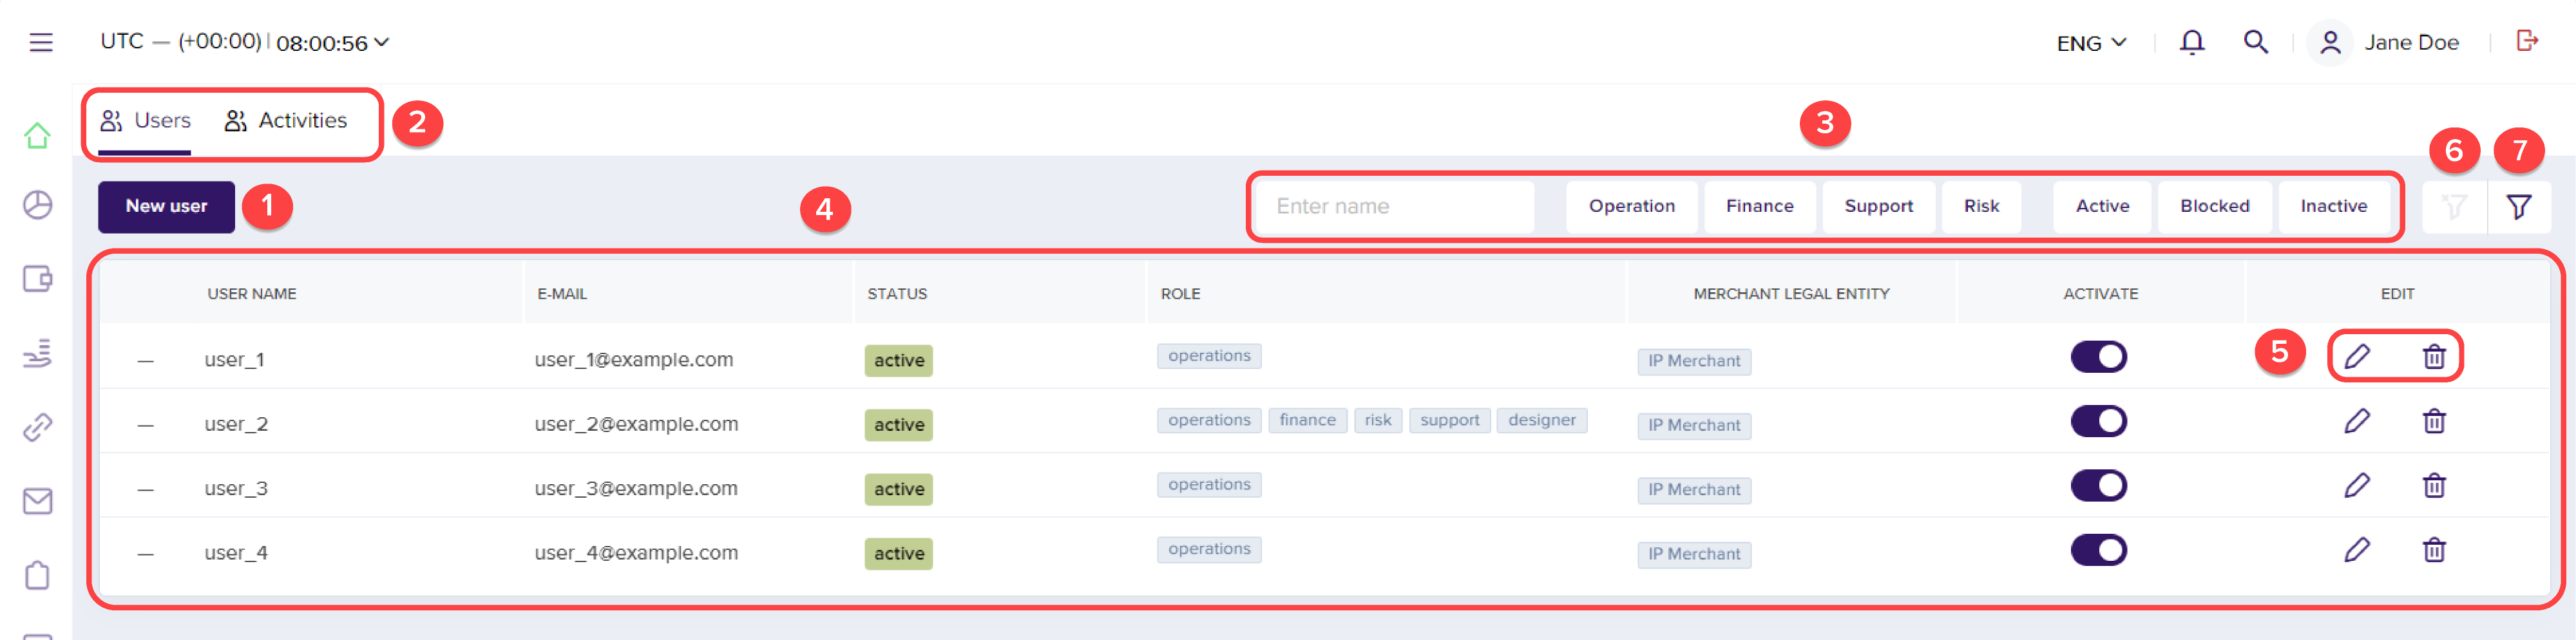2576x640 pixels.
Task: Edit user_3 with pencil icon
Action: click(2357, 485)
